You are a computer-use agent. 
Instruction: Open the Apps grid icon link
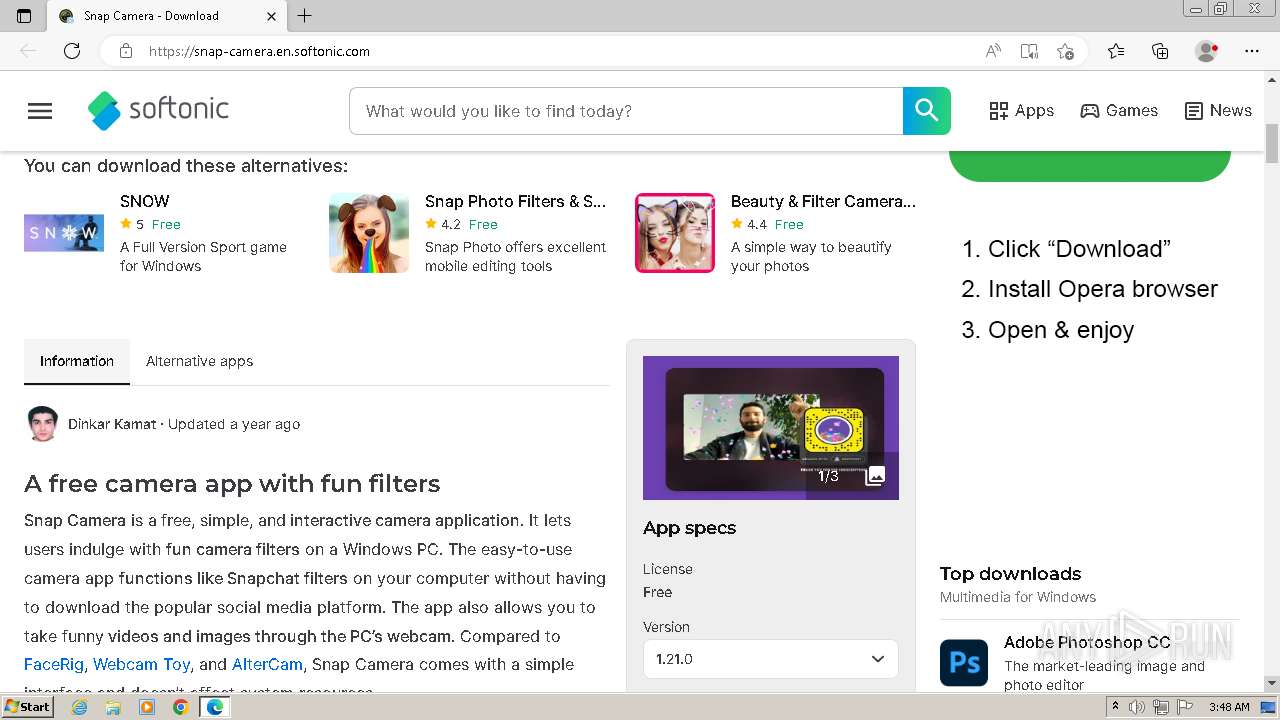[1021, 111]
